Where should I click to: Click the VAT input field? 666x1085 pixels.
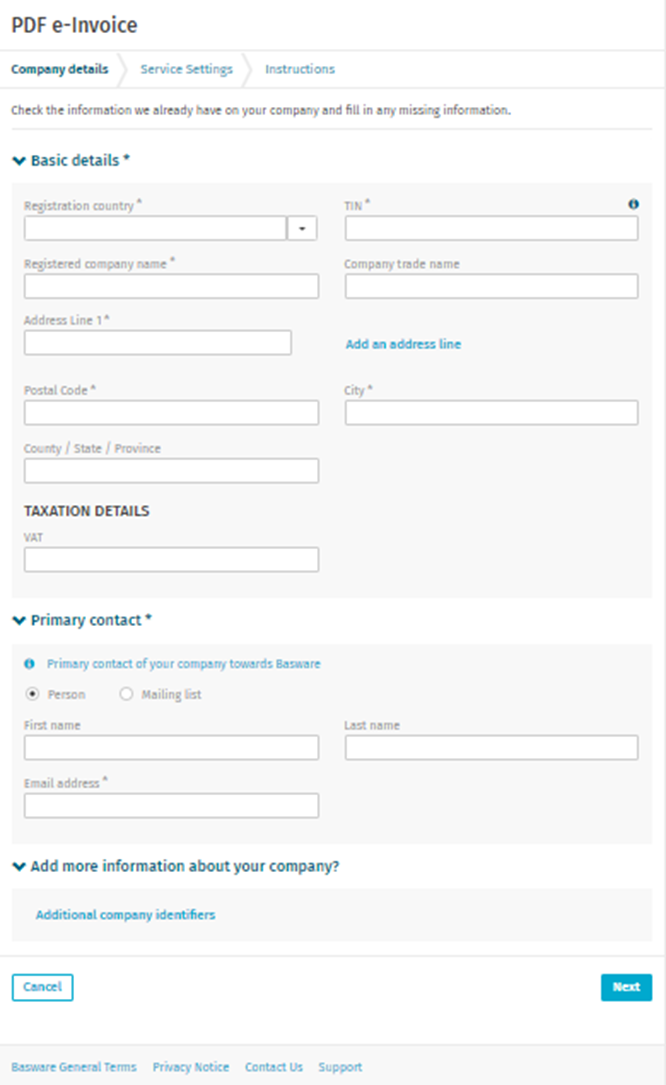(170, 559)
